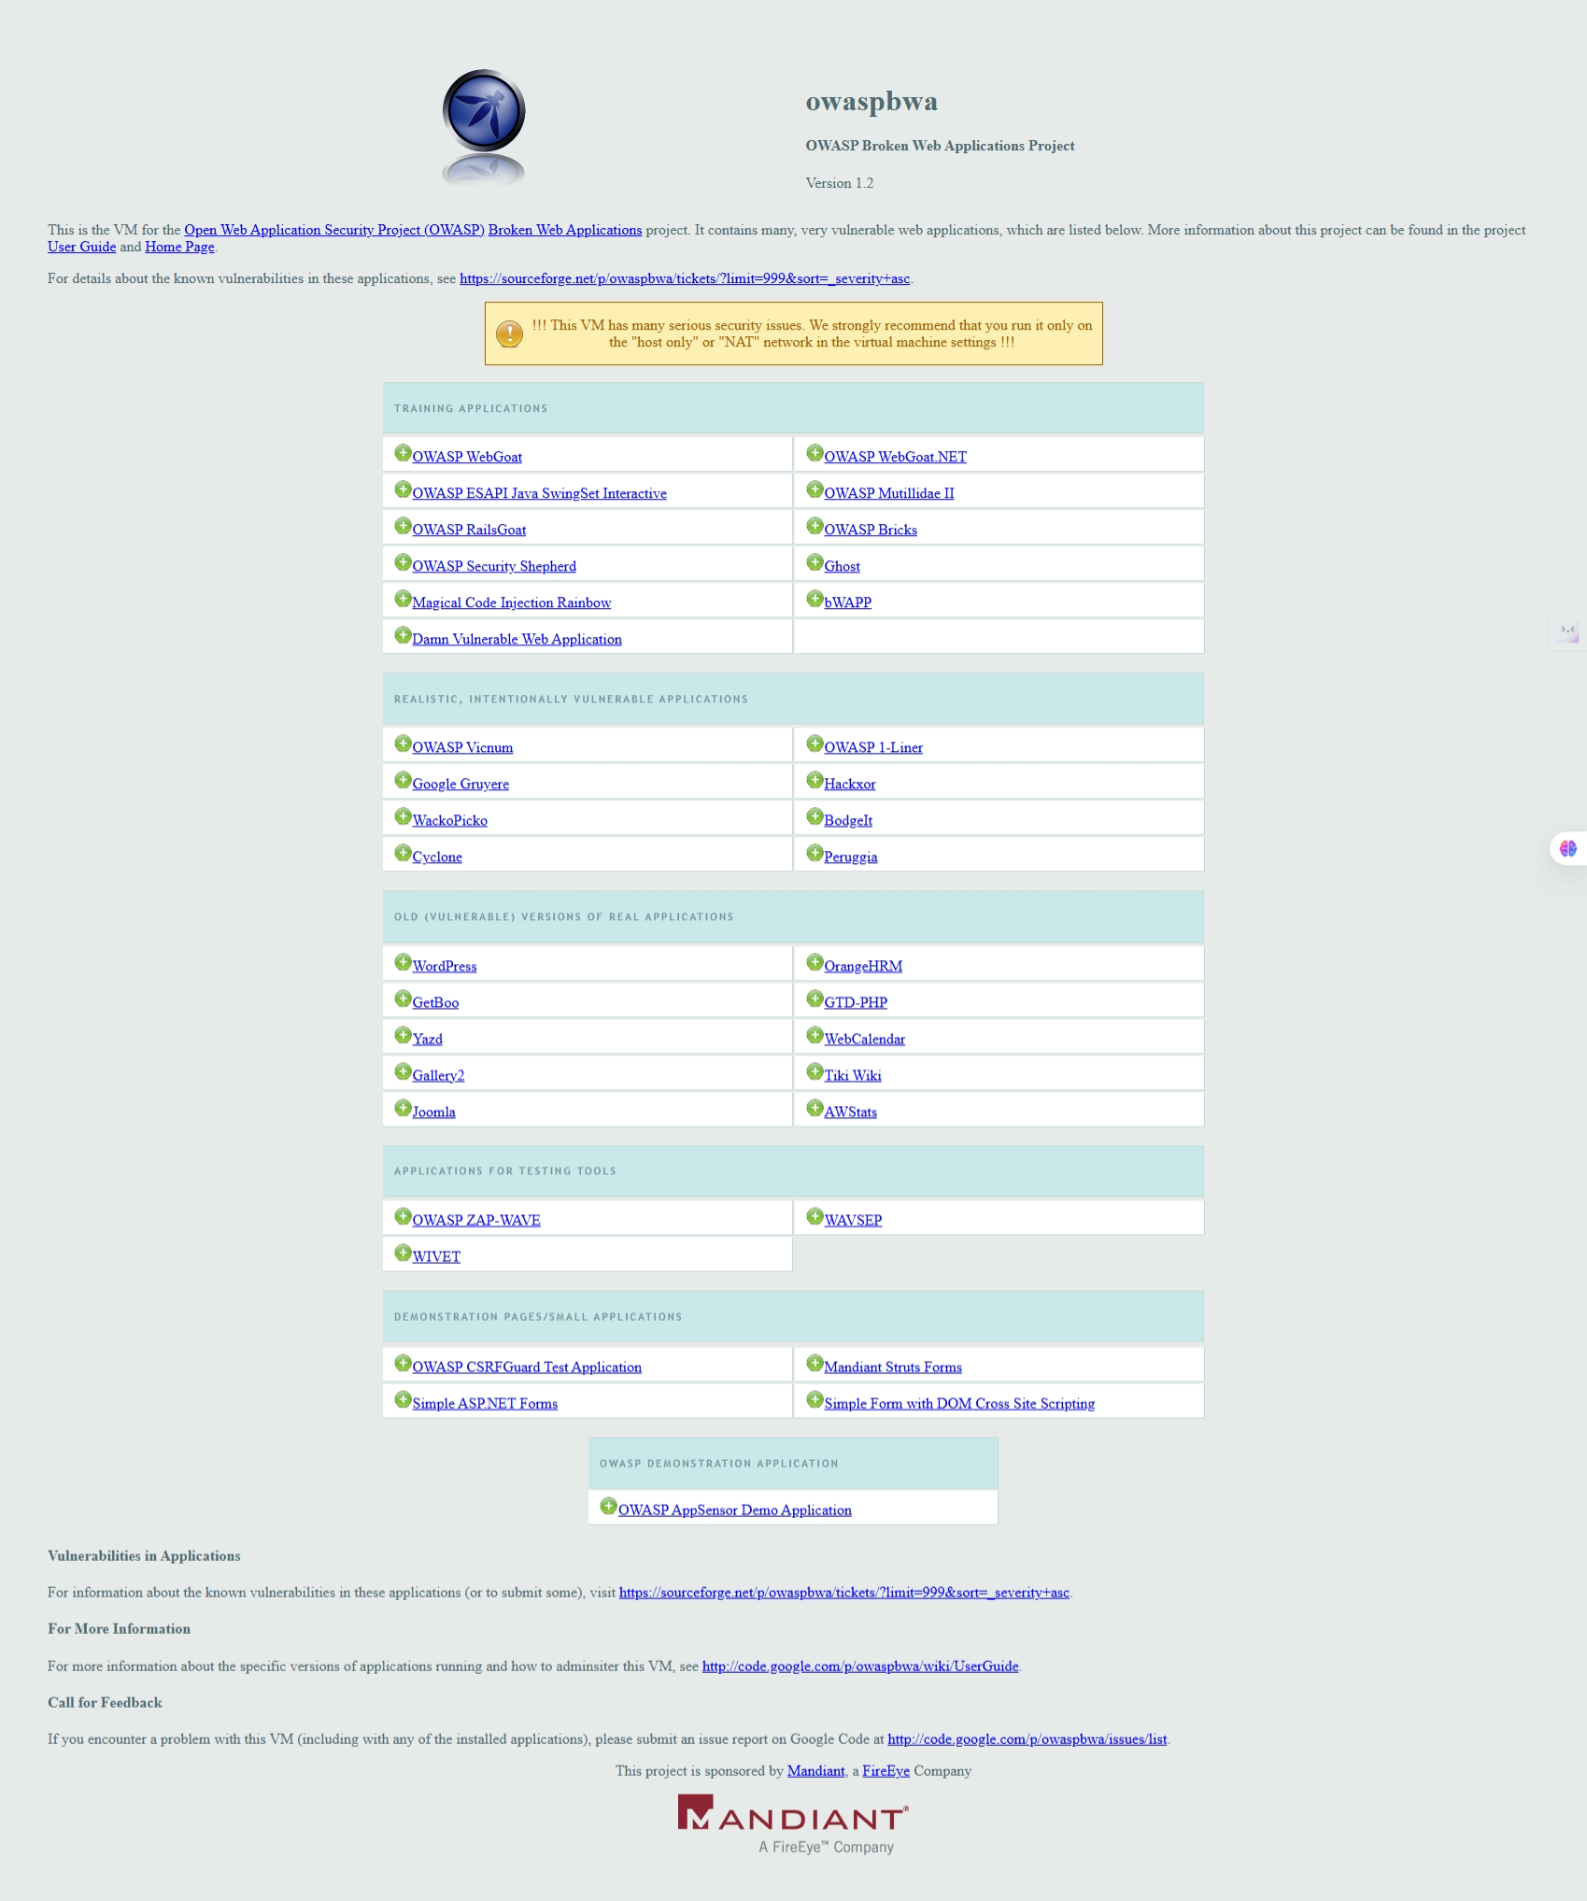Screen dimensions: 1587x1901
Task: Click the plus icon next to Yazd
Action: 403,1035
